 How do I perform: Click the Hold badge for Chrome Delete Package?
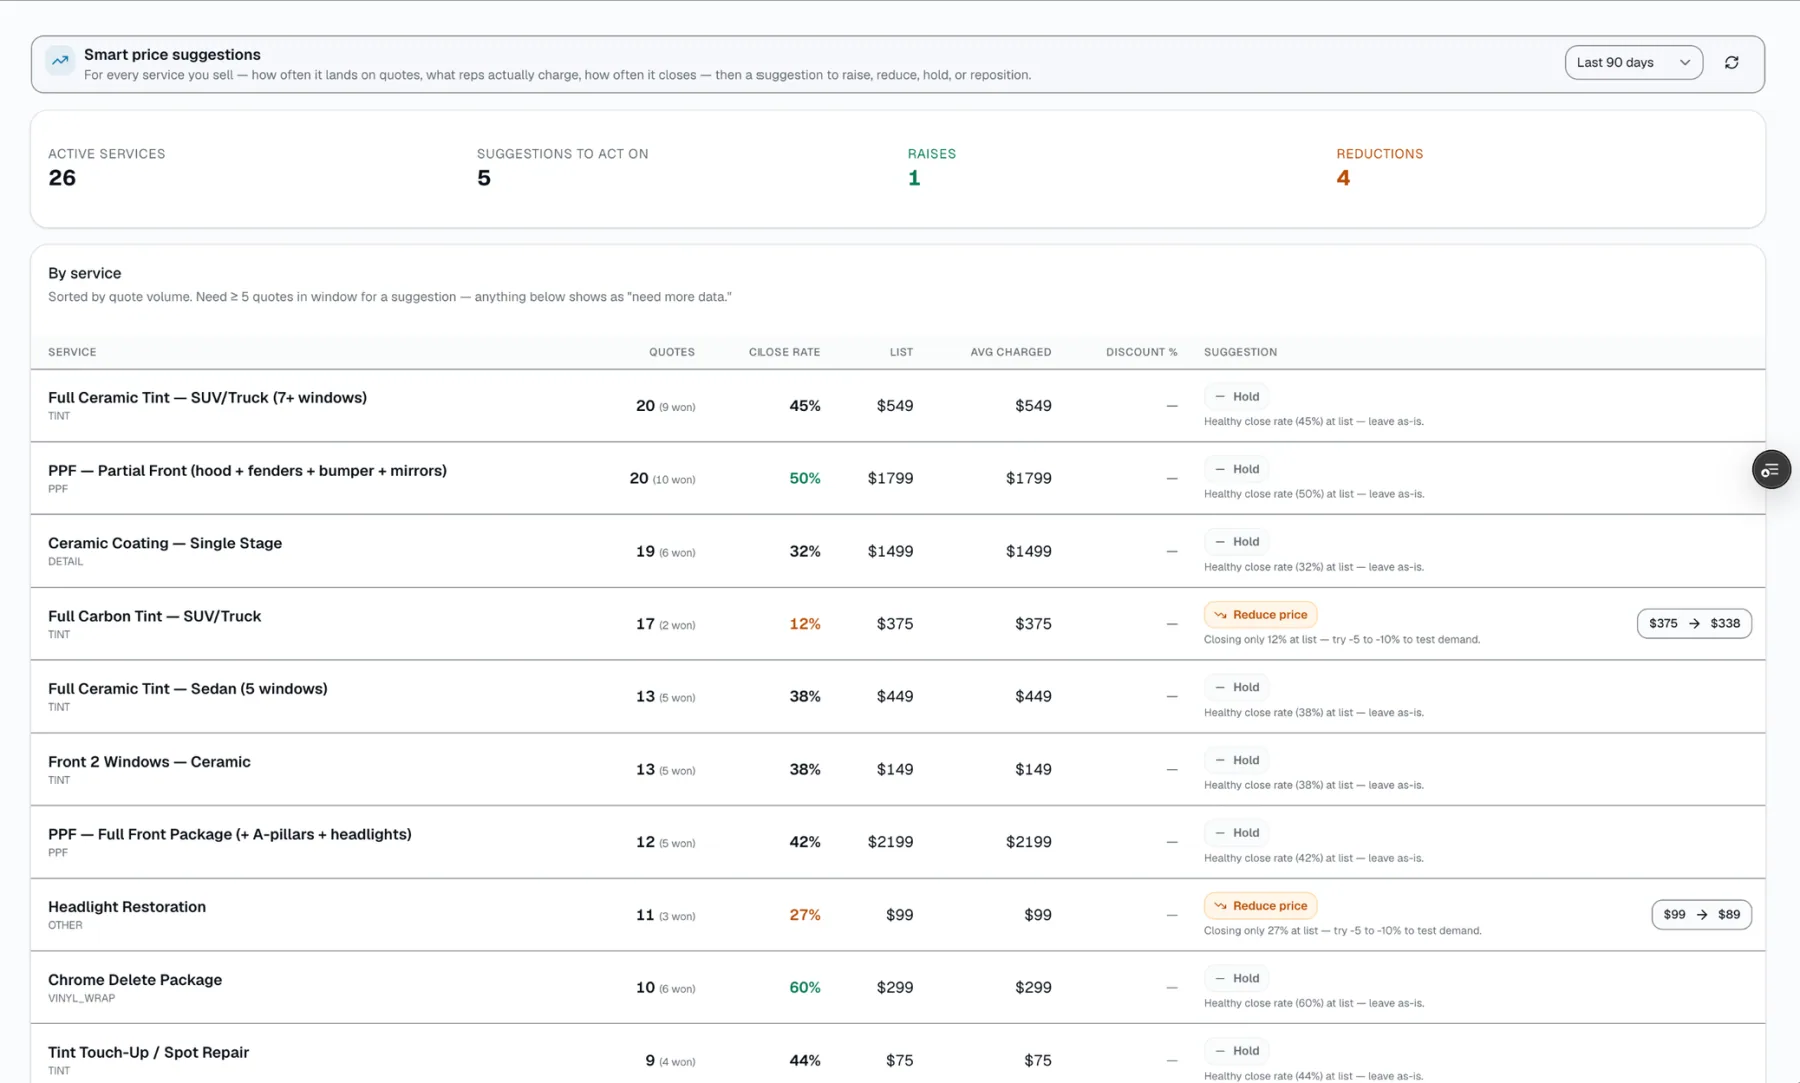tap(1237, 978)
